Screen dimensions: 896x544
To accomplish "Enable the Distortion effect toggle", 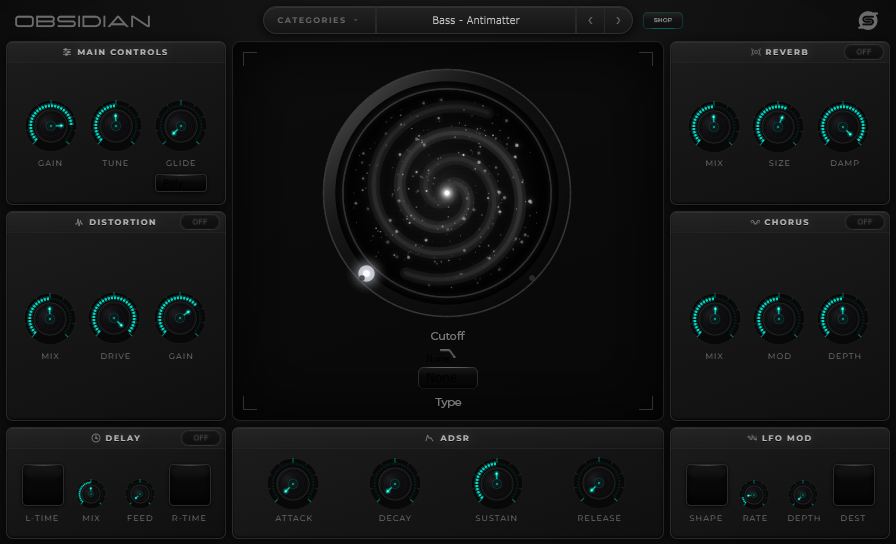I will [200, 222].
